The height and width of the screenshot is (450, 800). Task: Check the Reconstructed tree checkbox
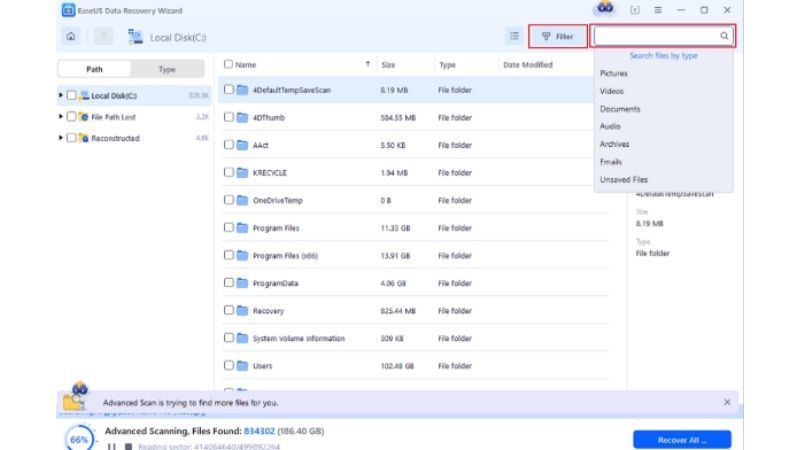[x=71, y=138]
